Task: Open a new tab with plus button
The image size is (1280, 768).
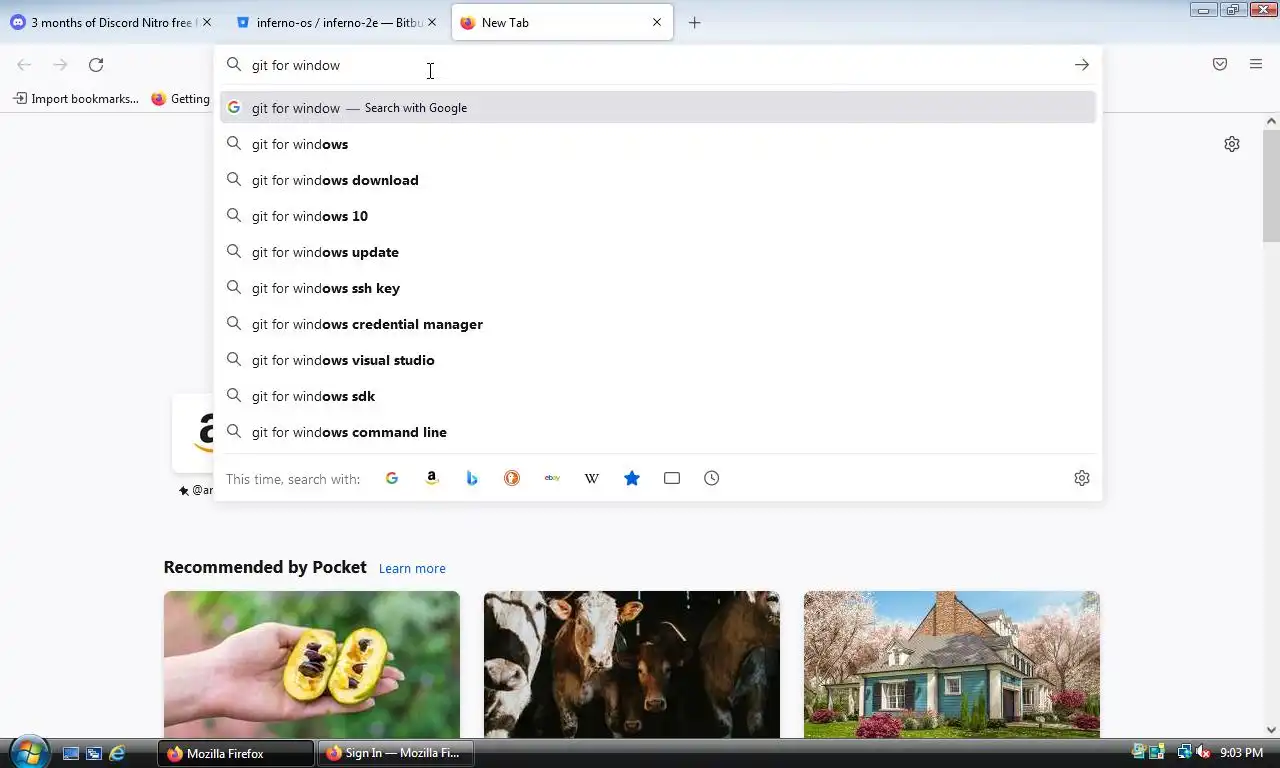Action: [695, 22]
